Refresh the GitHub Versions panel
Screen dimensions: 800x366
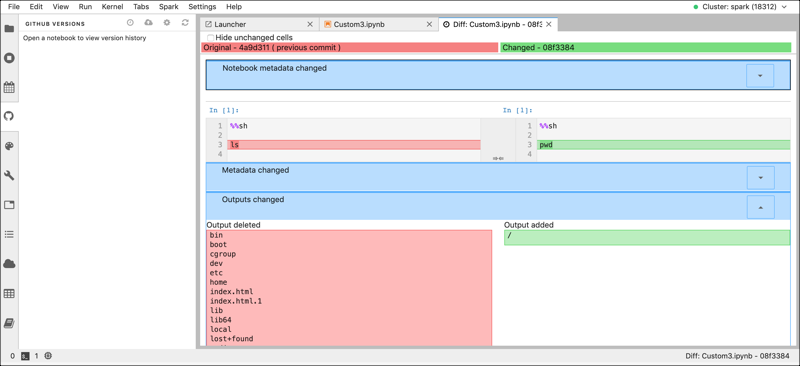point(185,23)
